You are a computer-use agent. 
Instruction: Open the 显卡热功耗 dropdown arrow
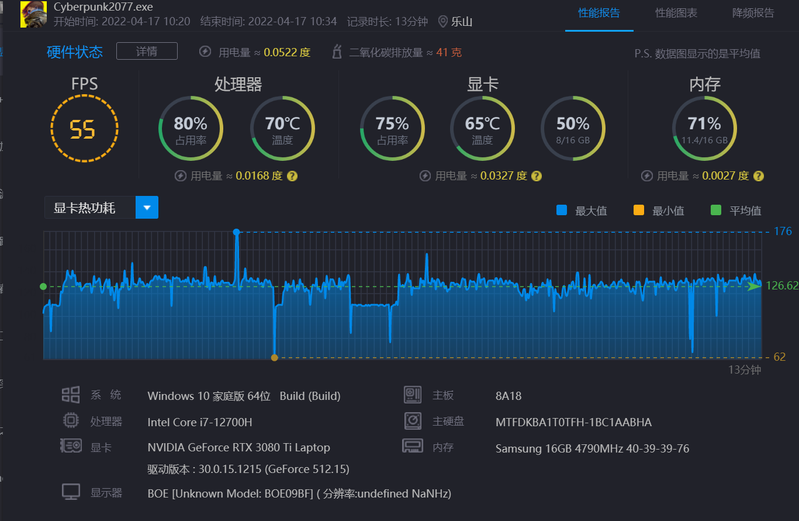pyautogui.click(x=147, y=208)
